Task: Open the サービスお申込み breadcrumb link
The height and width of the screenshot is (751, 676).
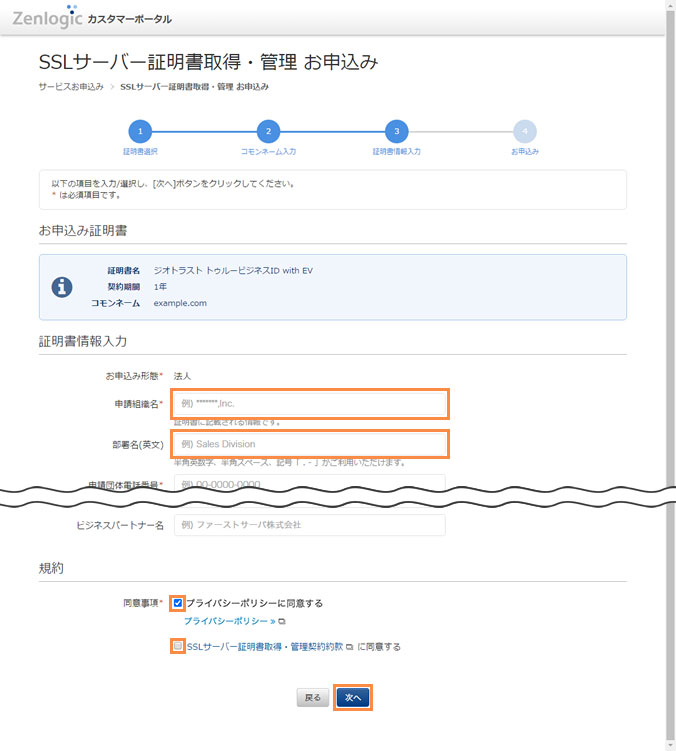Action: coord(71,87)
